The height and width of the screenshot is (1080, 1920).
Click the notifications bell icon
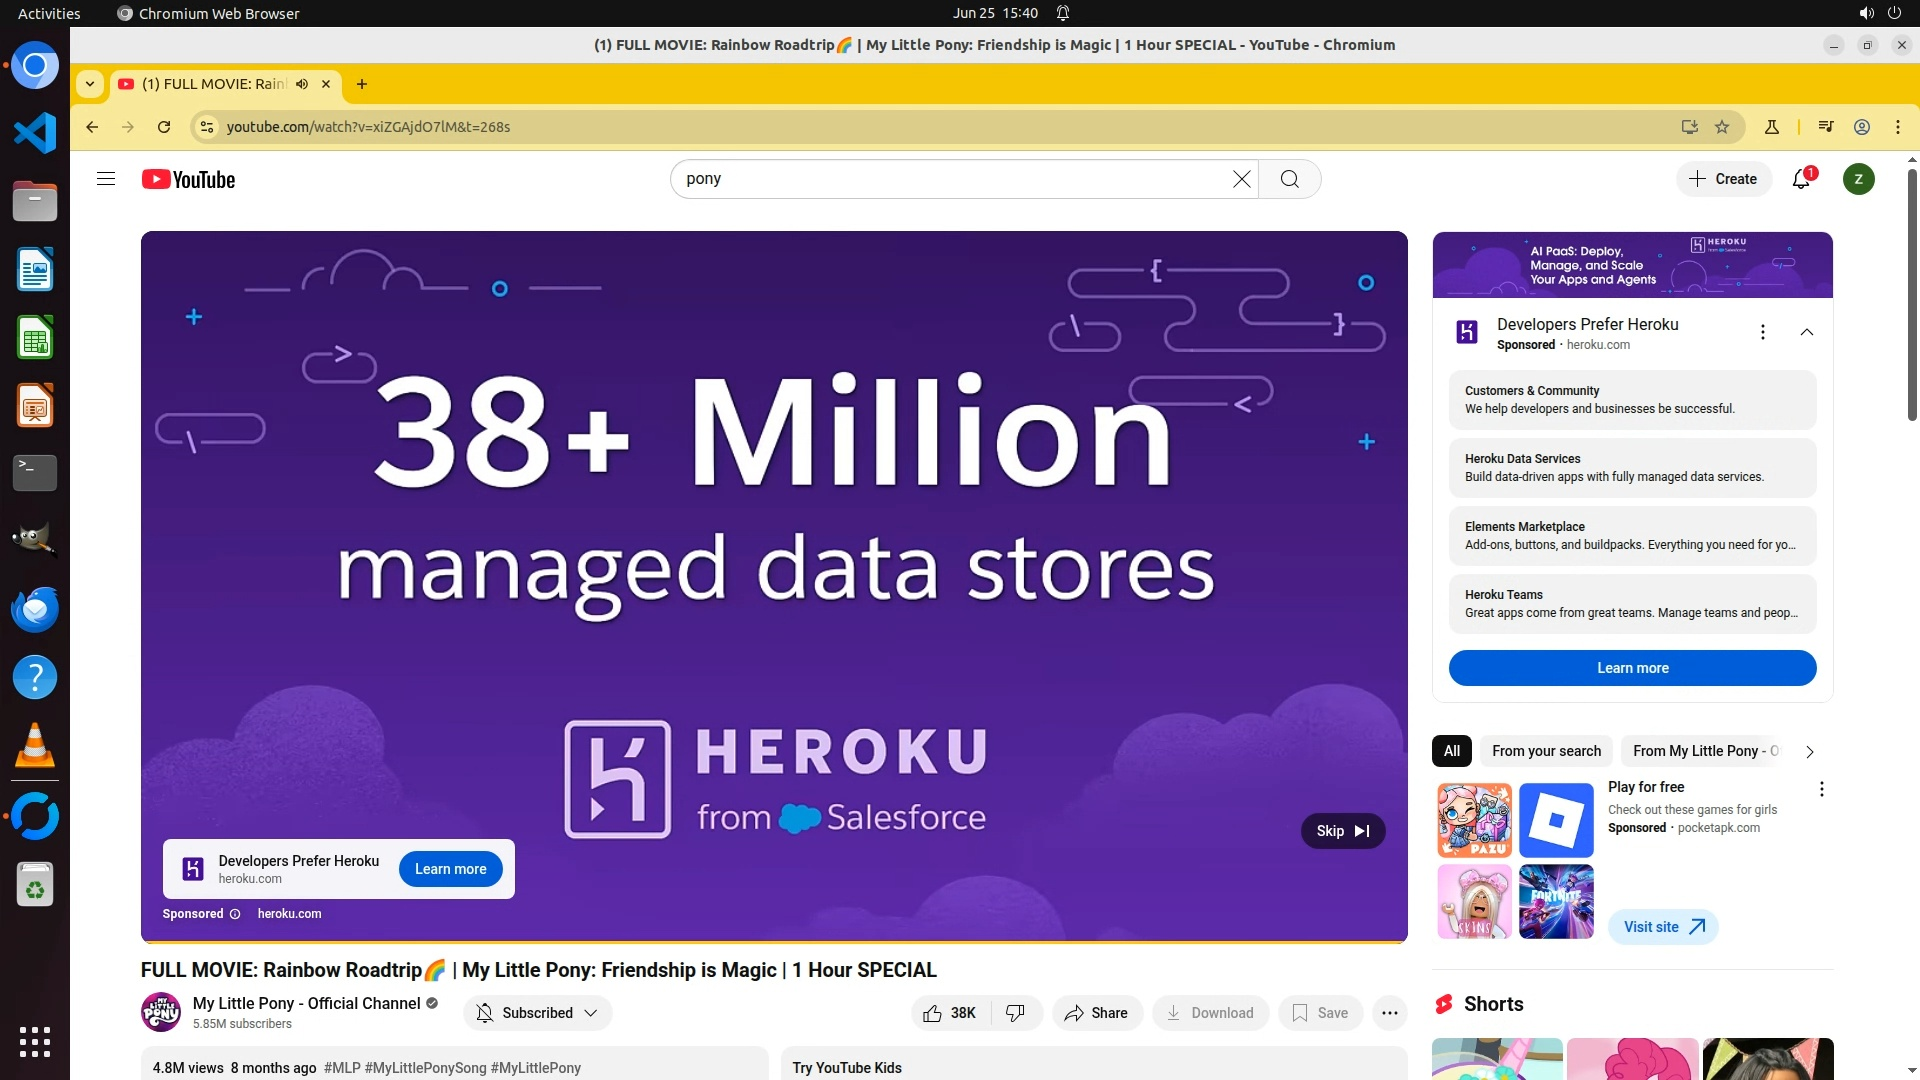tap(1801, 179)
